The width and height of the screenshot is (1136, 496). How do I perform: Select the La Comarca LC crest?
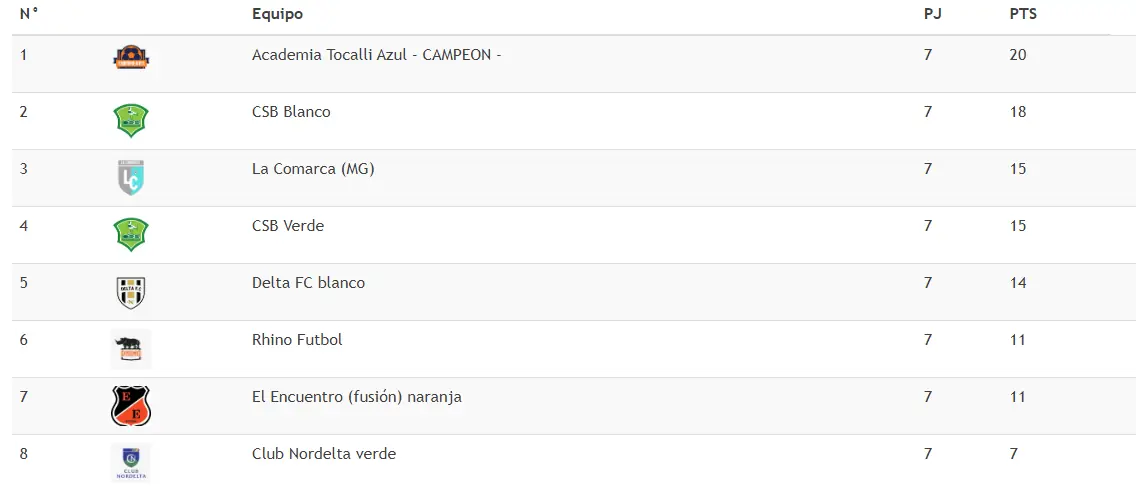click(131, 177)
